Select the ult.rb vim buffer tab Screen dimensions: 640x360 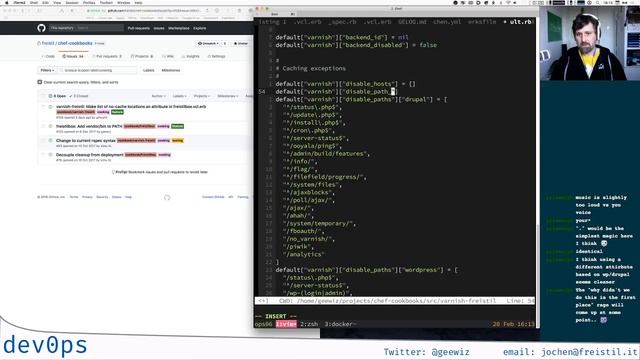coord(520,22)
